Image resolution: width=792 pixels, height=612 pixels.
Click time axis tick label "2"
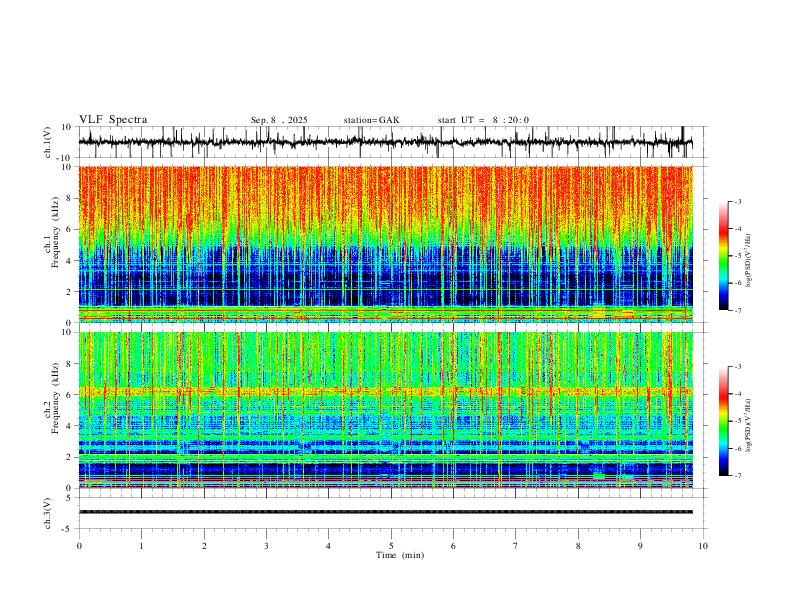(x=204, y=546)
